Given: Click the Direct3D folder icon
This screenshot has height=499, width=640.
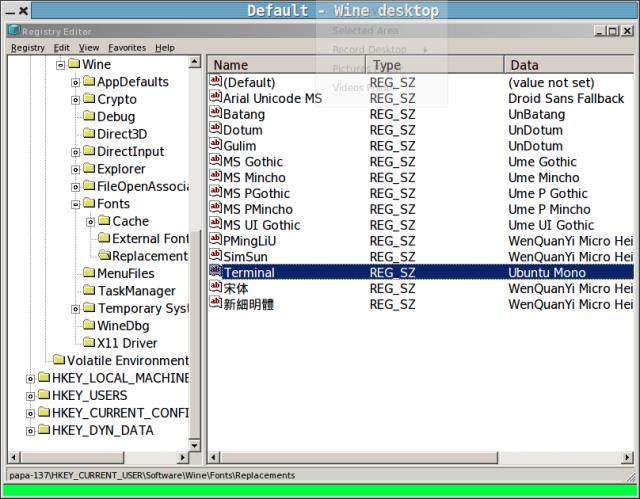Looking at the screenshot, I should 88,135.
